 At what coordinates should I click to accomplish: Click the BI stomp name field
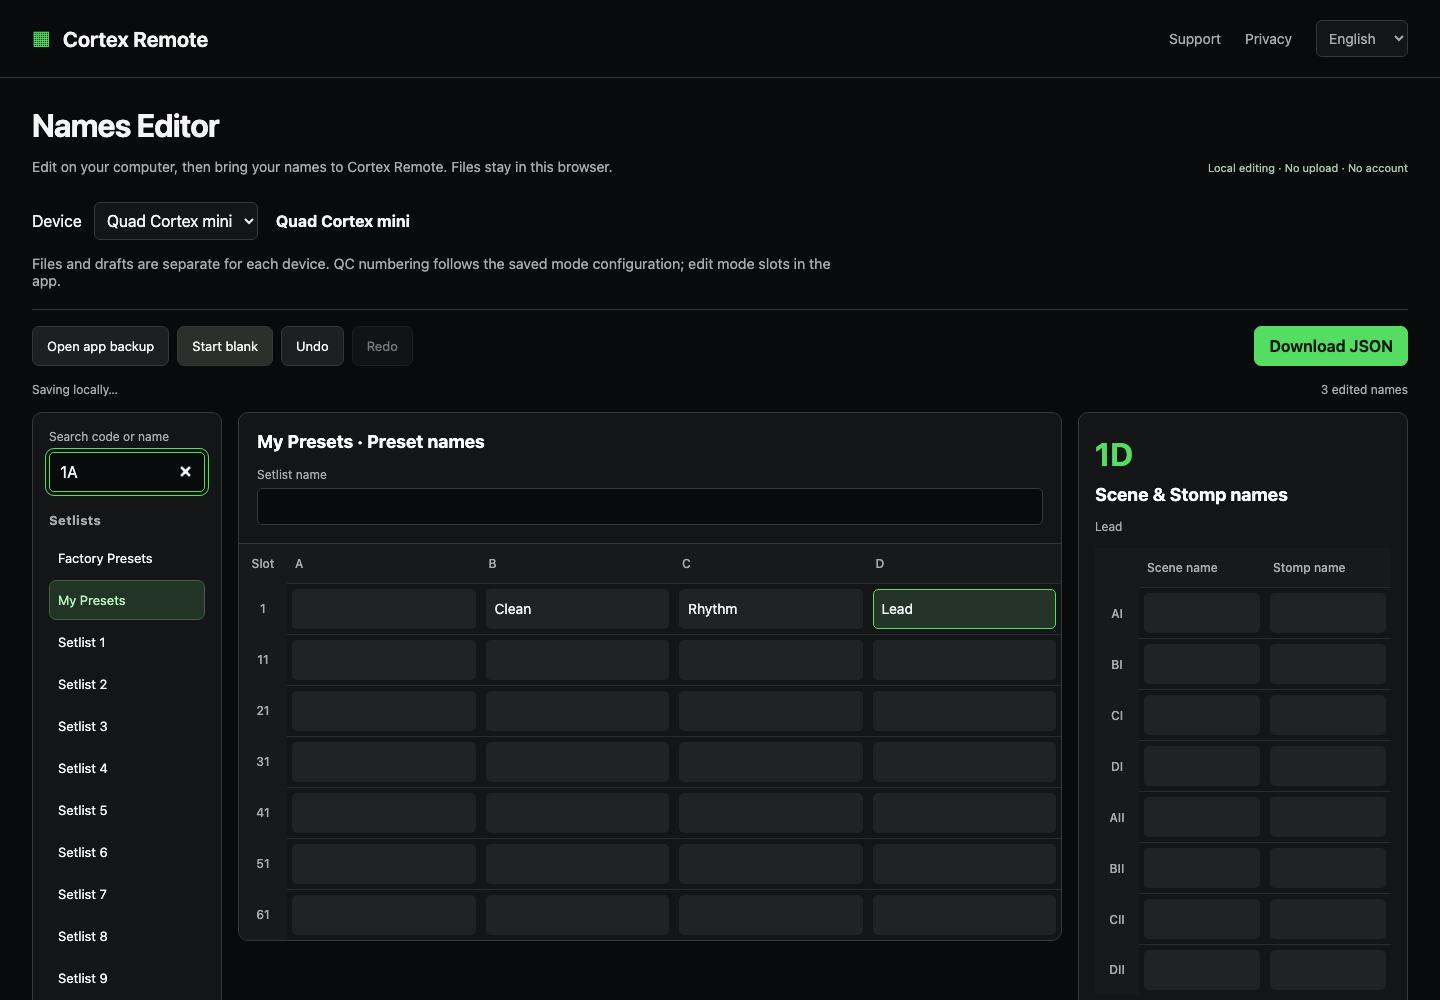click(x=1328, y=664)
